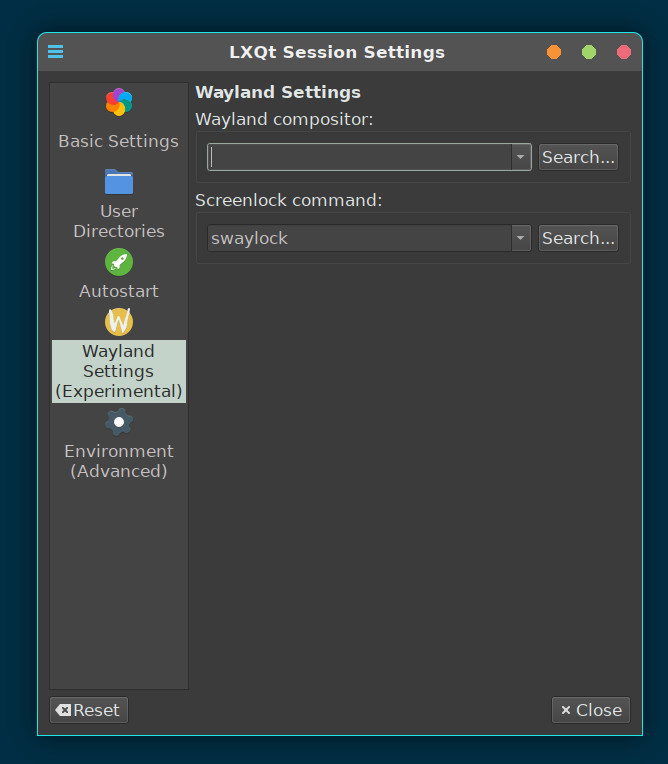668x764 pixels.
Task: Open the hamburger window menu icon
Action: [x=55, y=51]
